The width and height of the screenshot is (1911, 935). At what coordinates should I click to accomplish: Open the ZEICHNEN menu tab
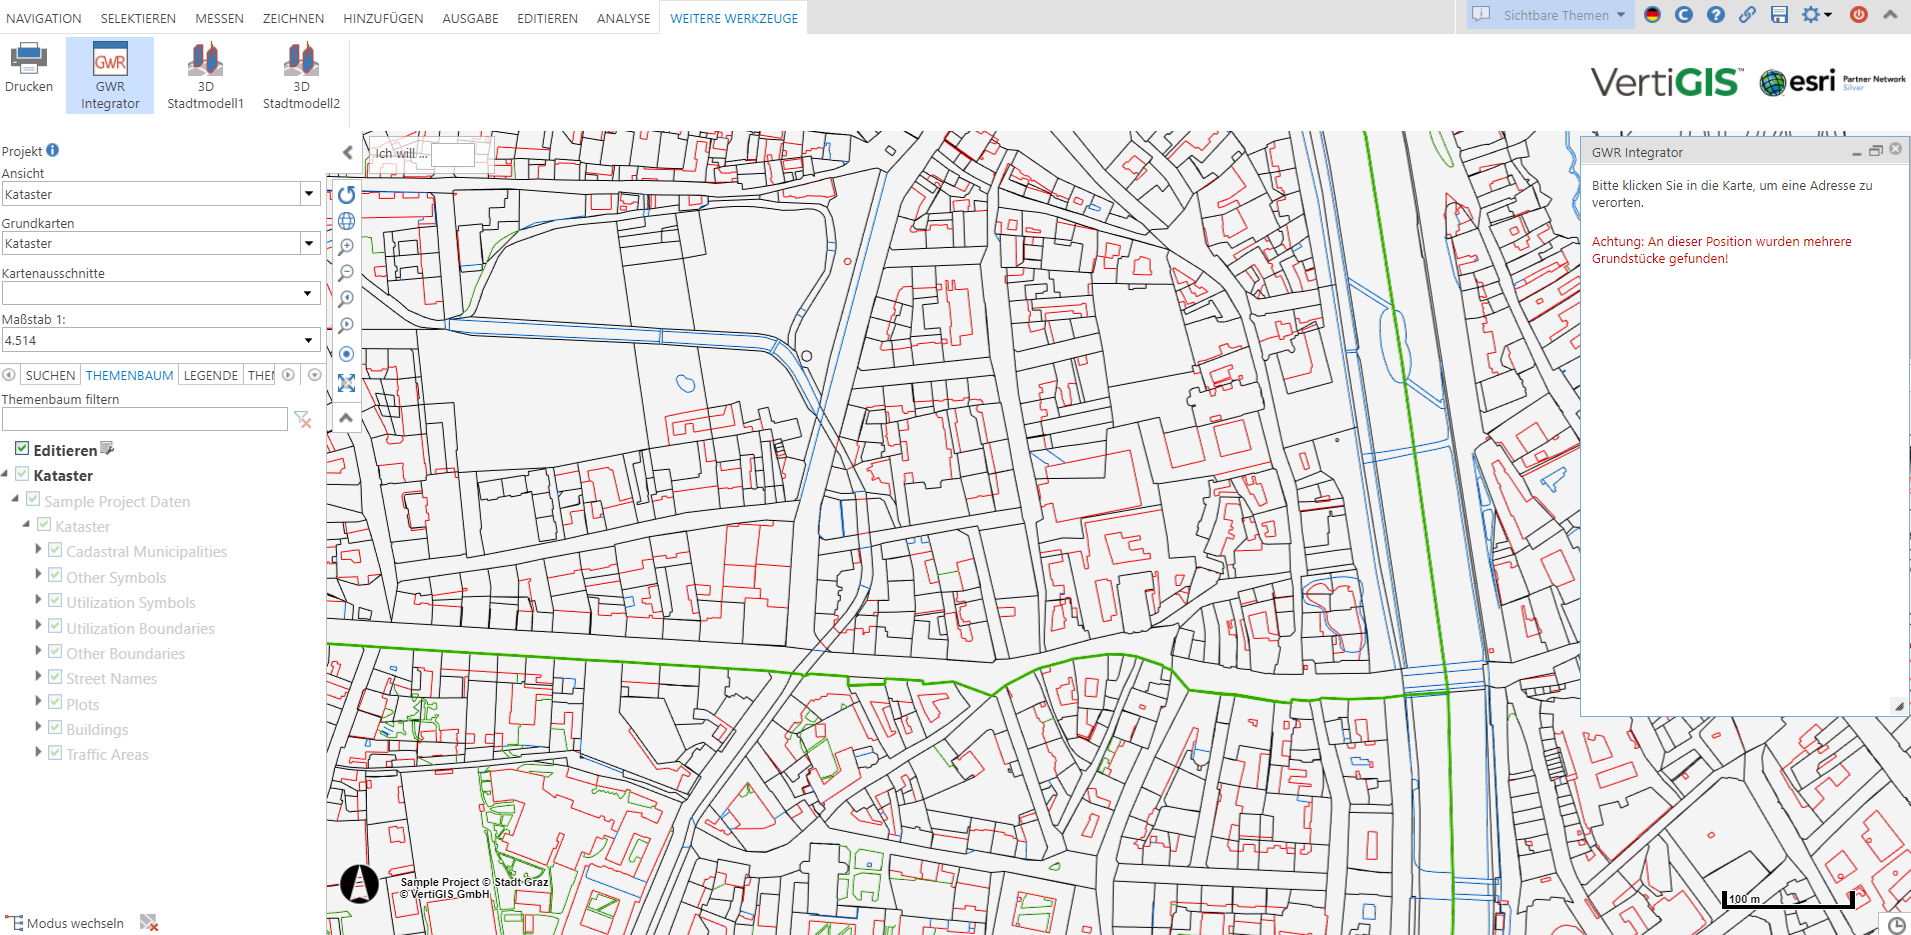pos(293,18)
